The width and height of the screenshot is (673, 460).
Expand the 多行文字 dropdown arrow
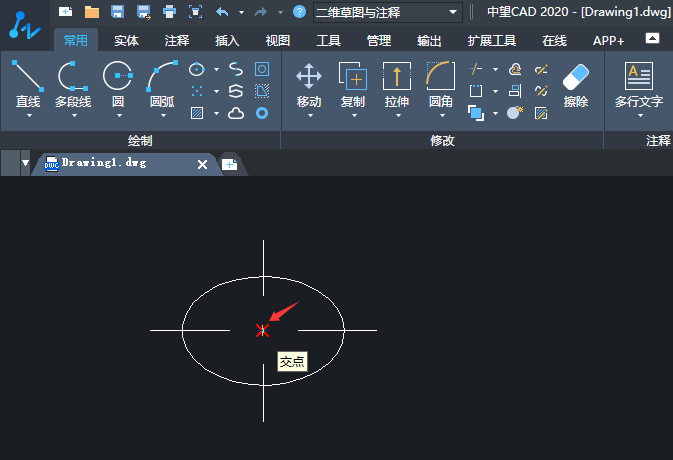[x=640, y=116]
